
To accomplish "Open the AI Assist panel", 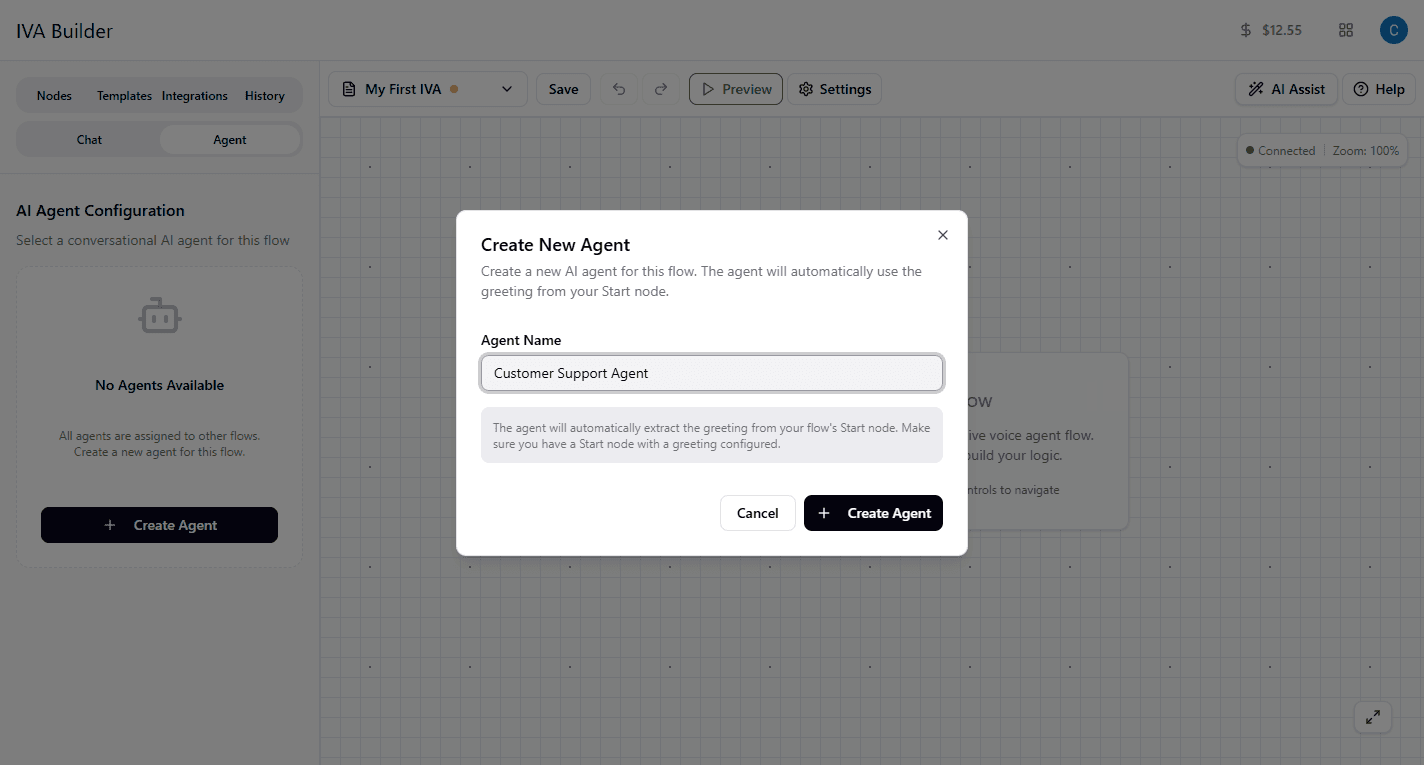I will coord(1285,89).
